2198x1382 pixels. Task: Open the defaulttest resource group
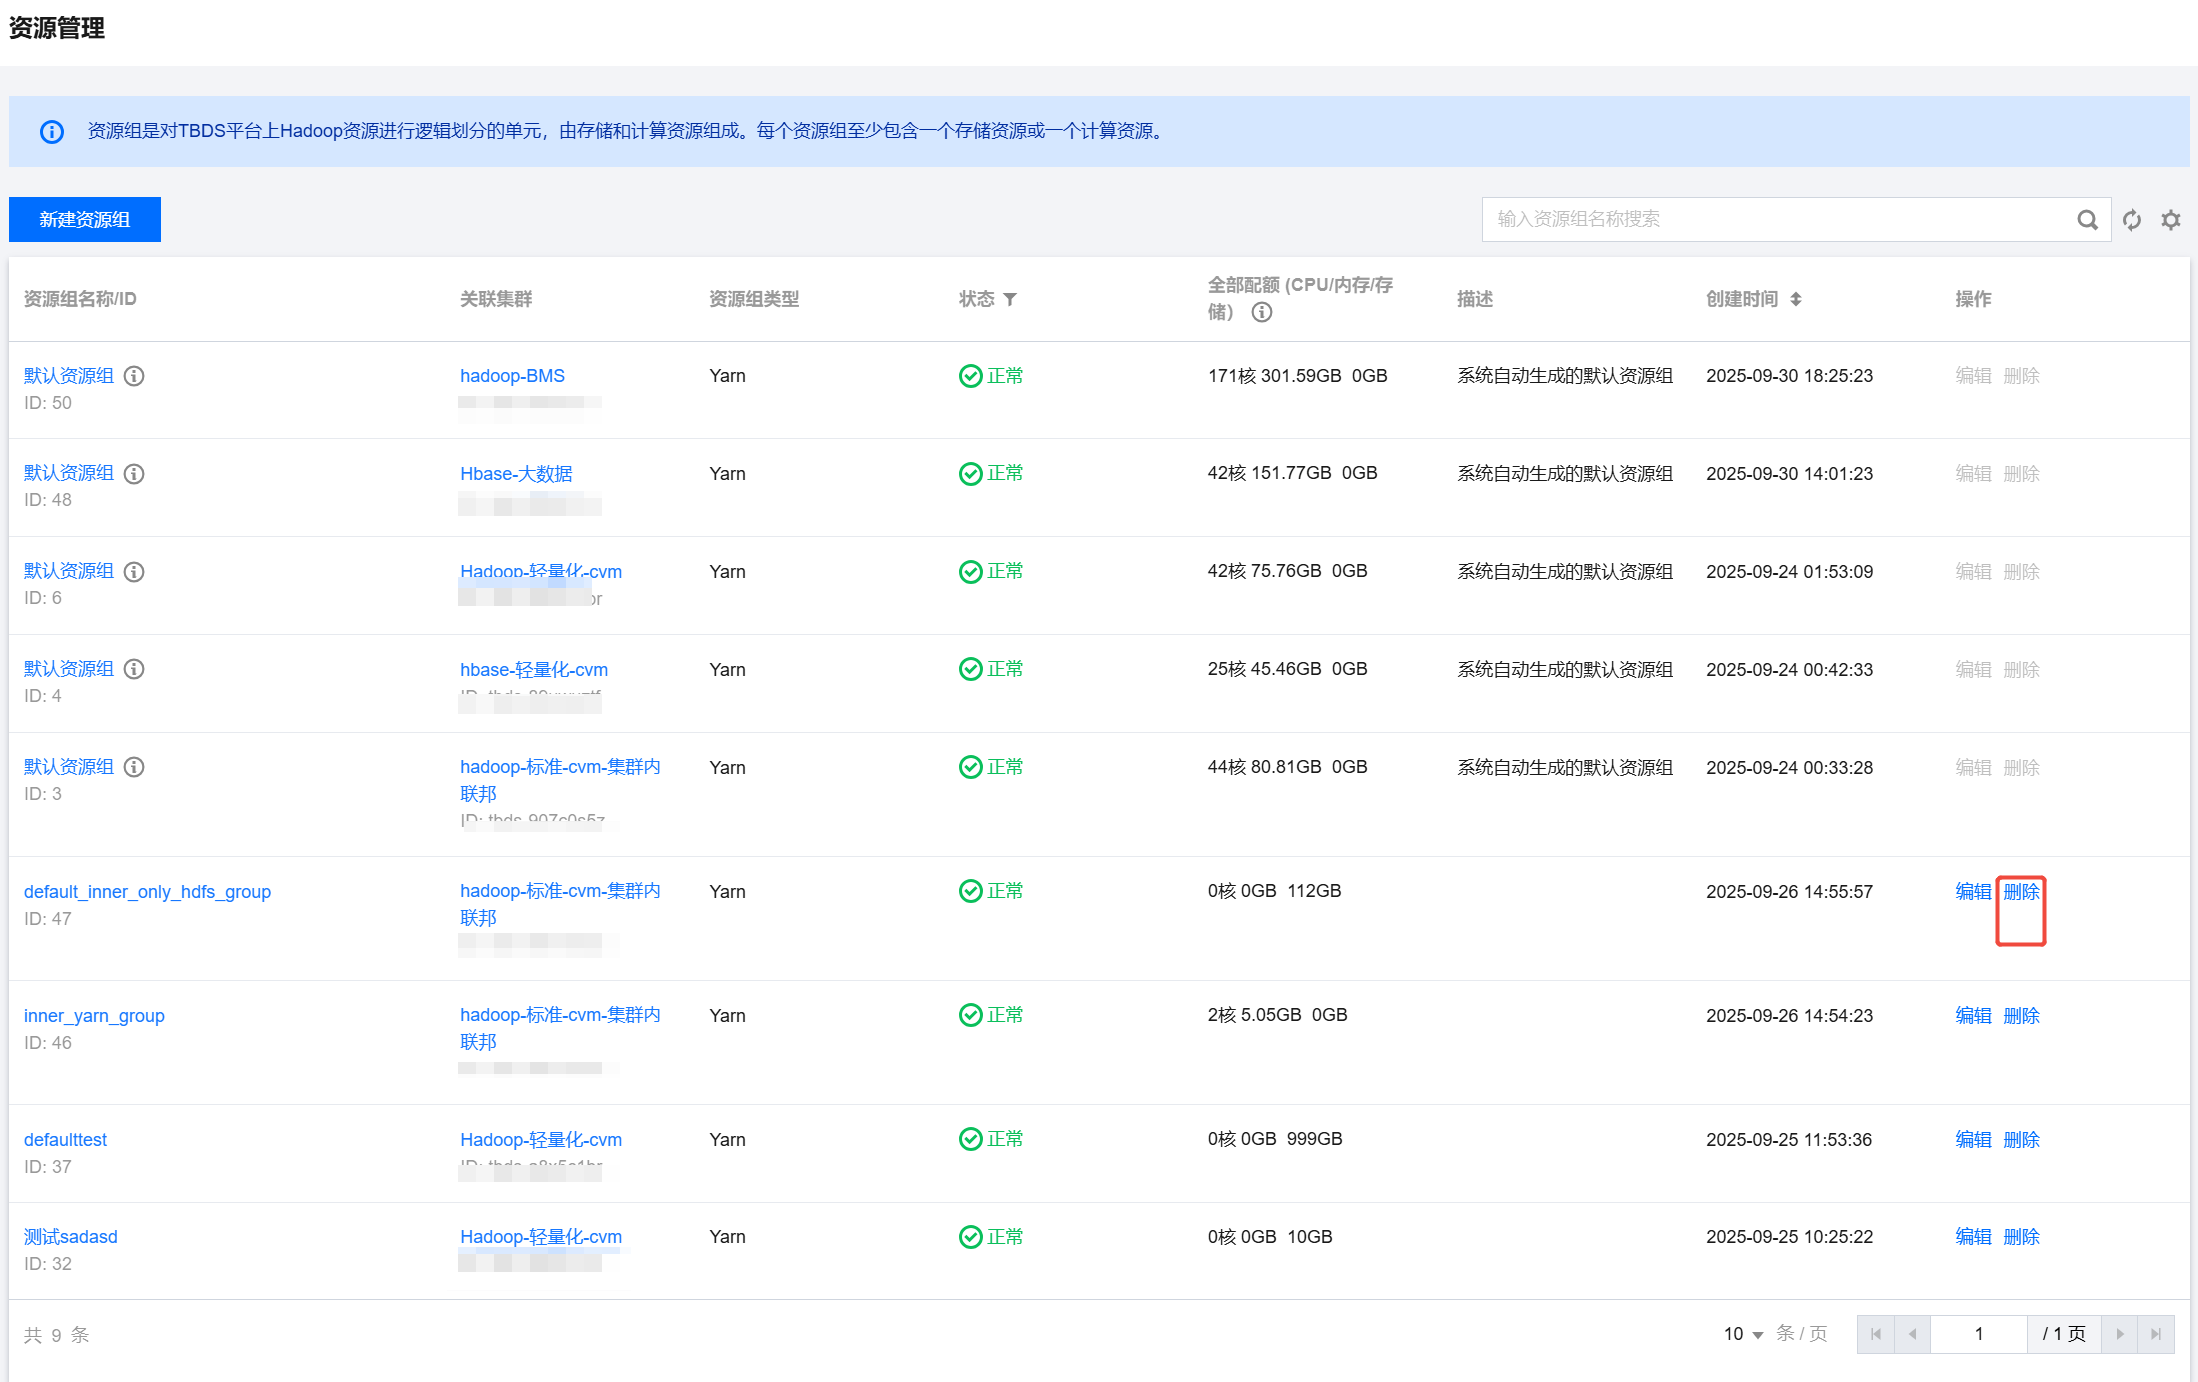point(65,1140)
